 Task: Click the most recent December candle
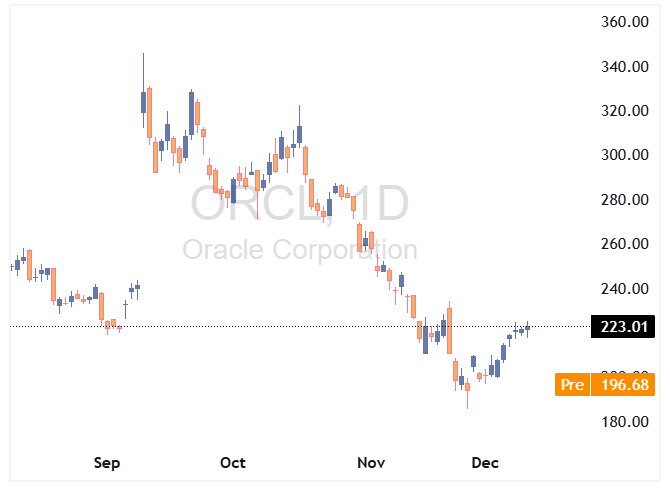tap(527, 328)
